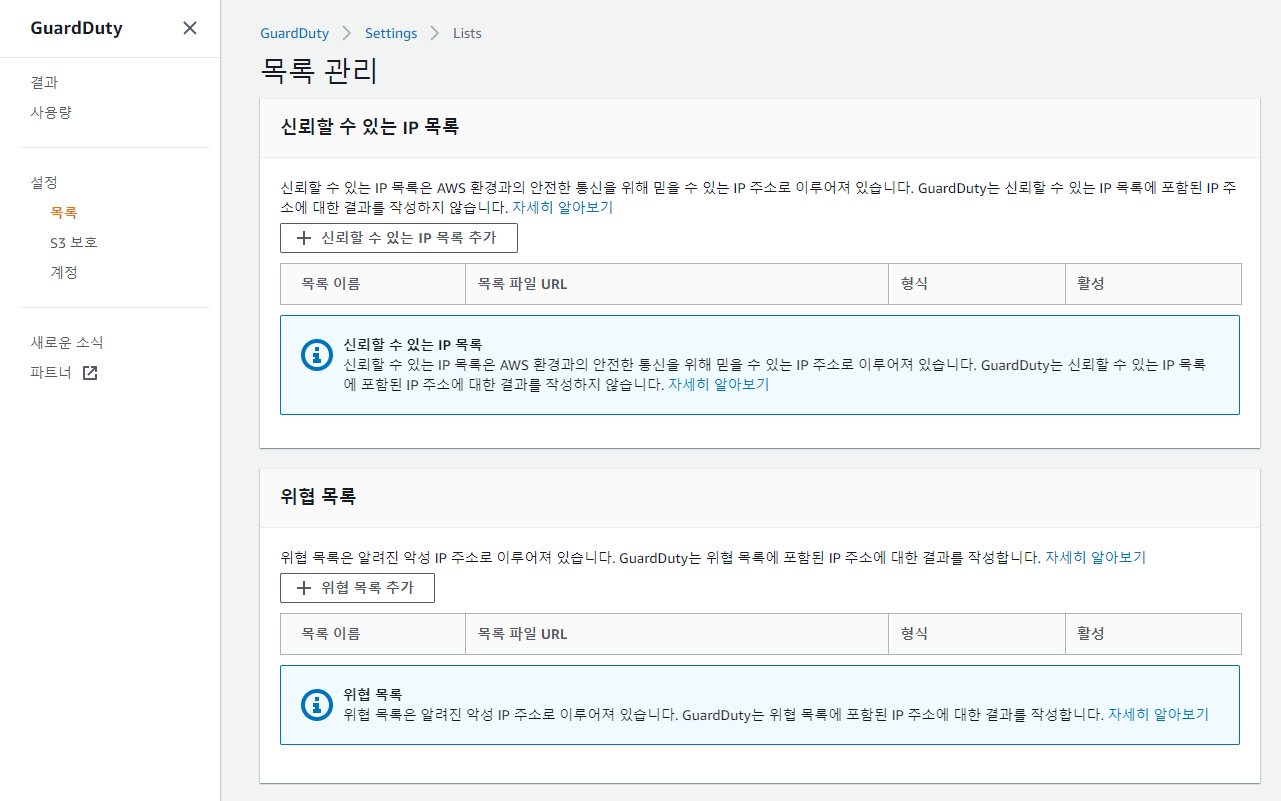1281x801 pixels.
Task: Click the info icon in the 위협 목록 notice
Action: (x=317, y=705)
